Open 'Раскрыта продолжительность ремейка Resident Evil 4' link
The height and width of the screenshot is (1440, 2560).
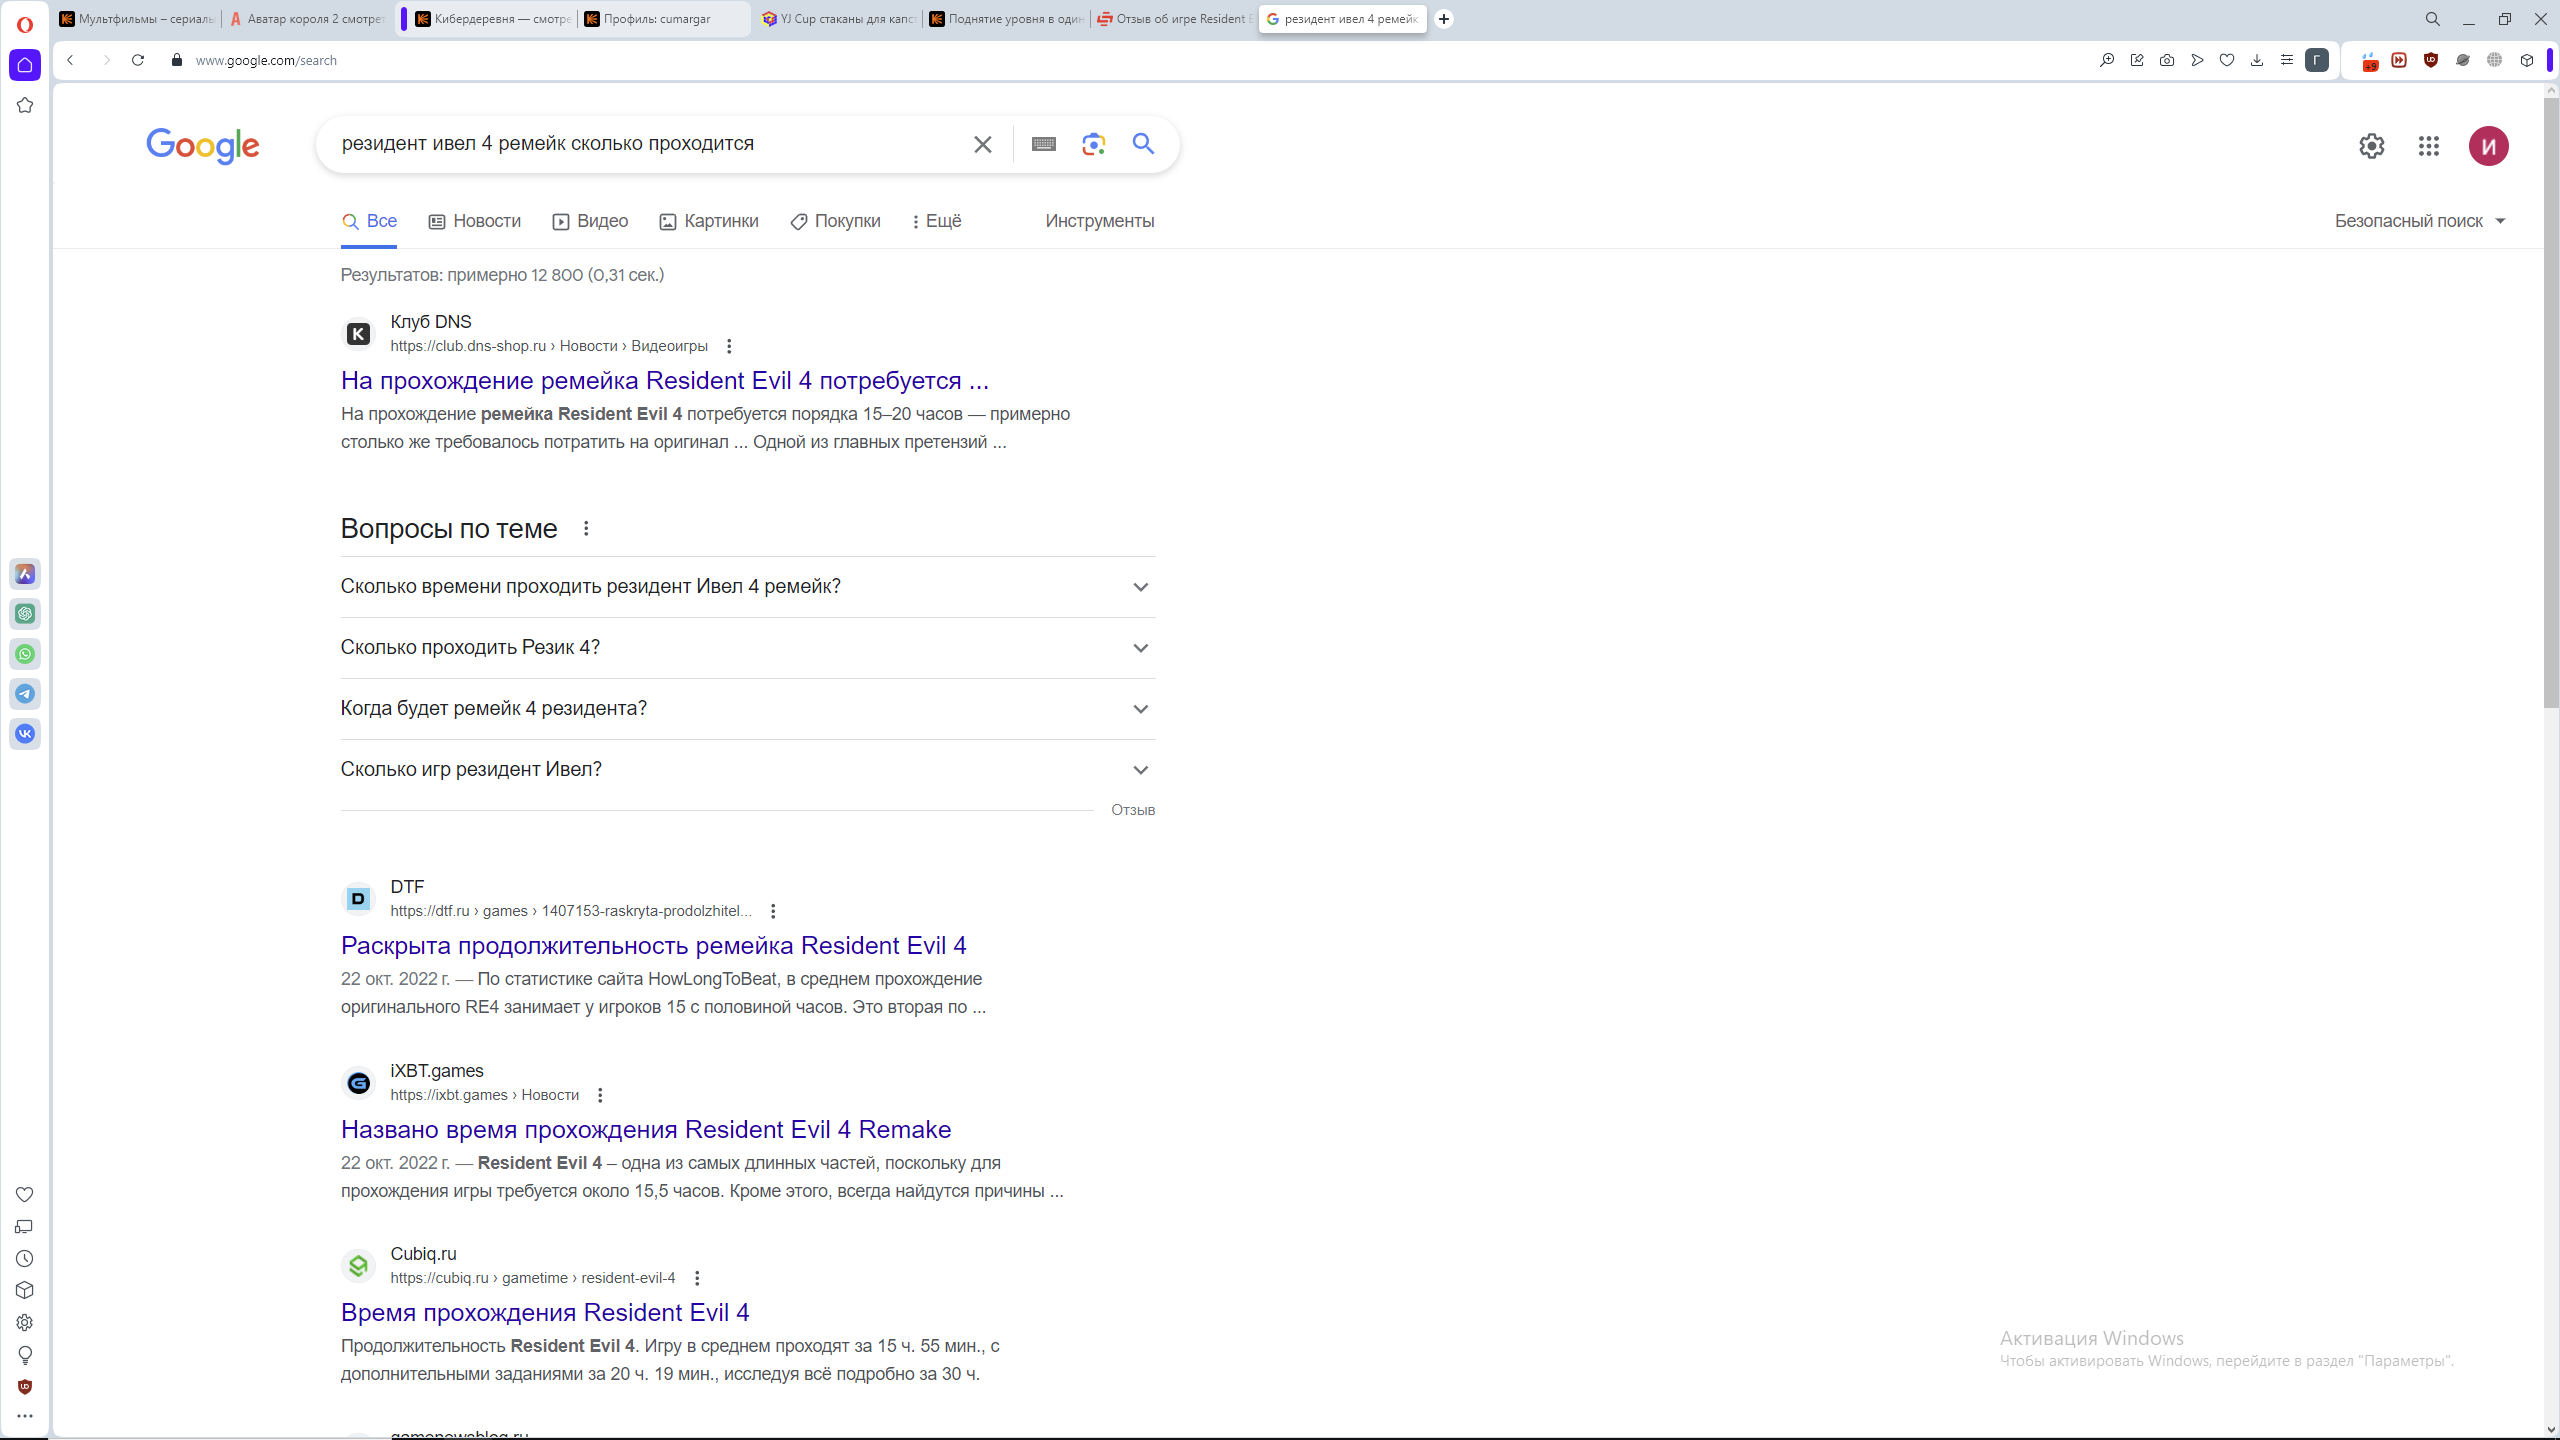pos(654,946)
